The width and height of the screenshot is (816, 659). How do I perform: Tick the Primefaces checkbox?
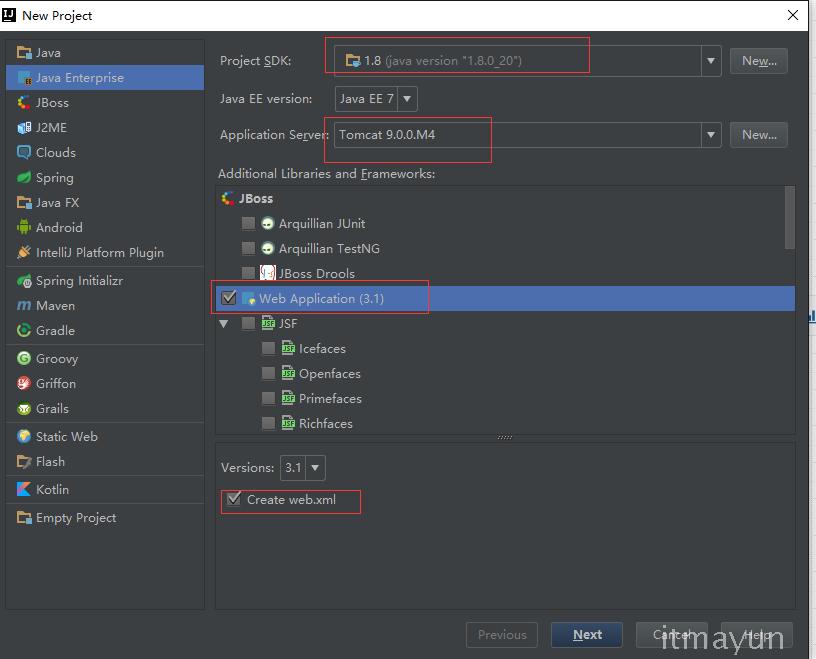pyautogui.click(x=269, y=398)
